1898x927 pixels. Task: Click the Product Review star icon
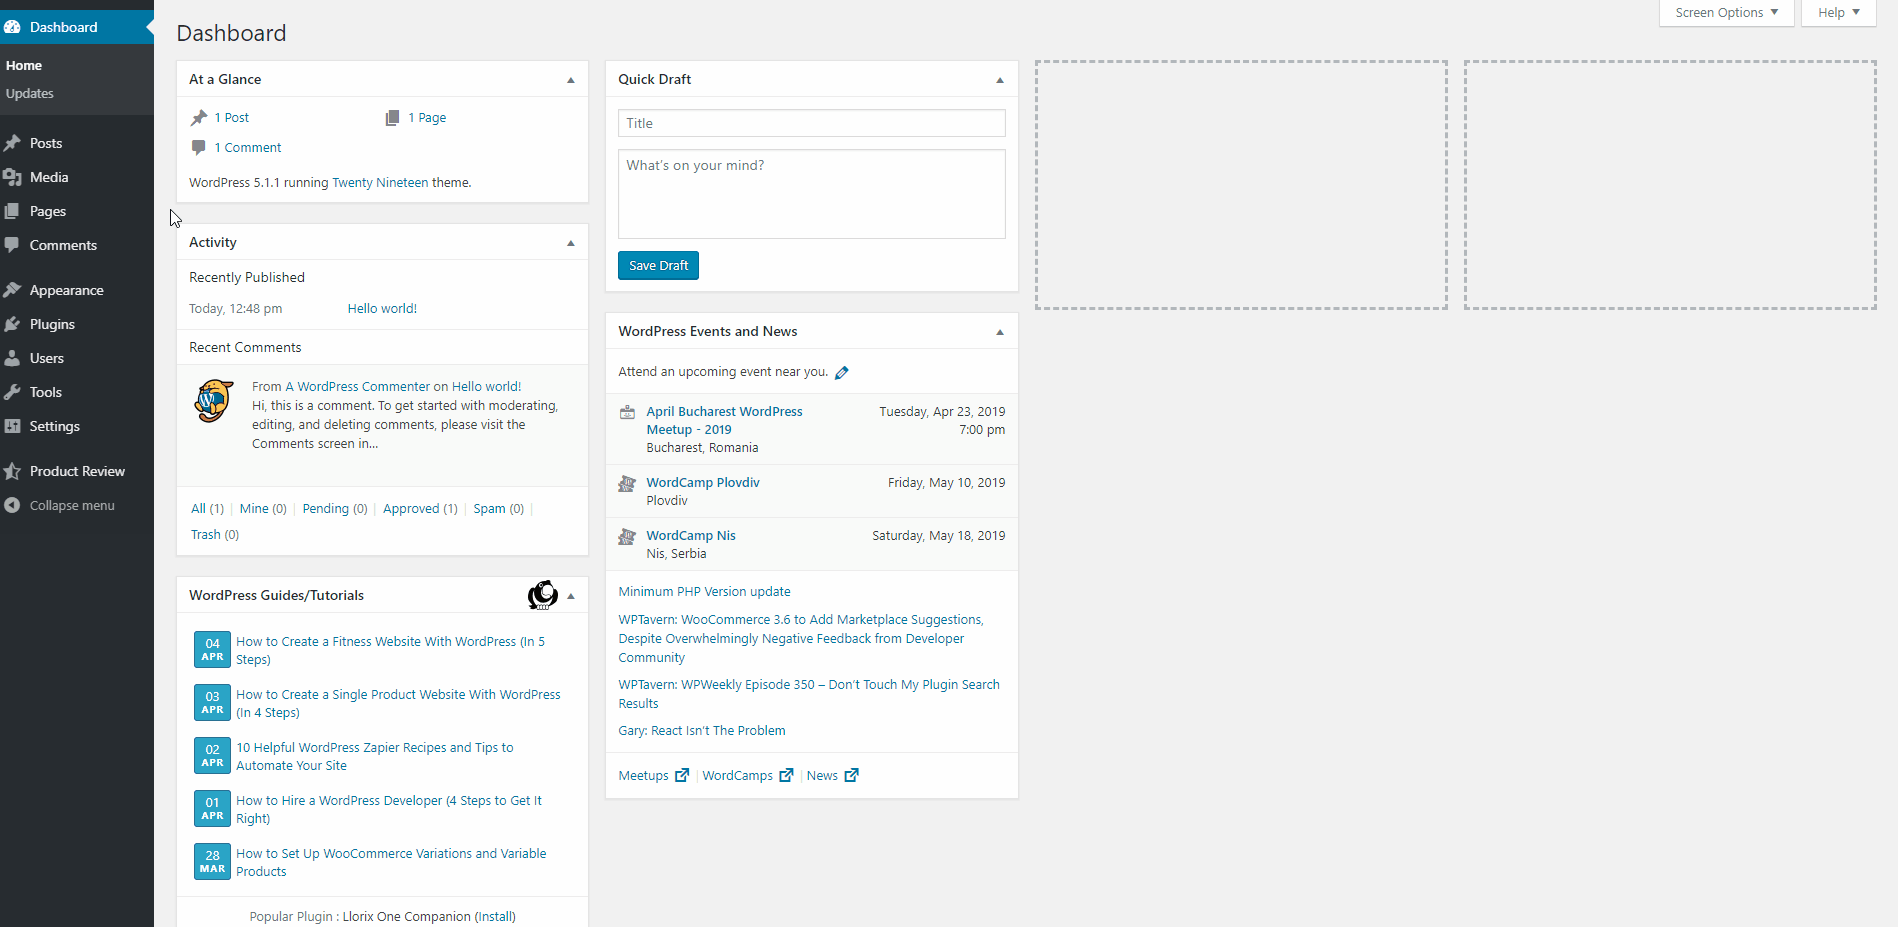point(13,471)
